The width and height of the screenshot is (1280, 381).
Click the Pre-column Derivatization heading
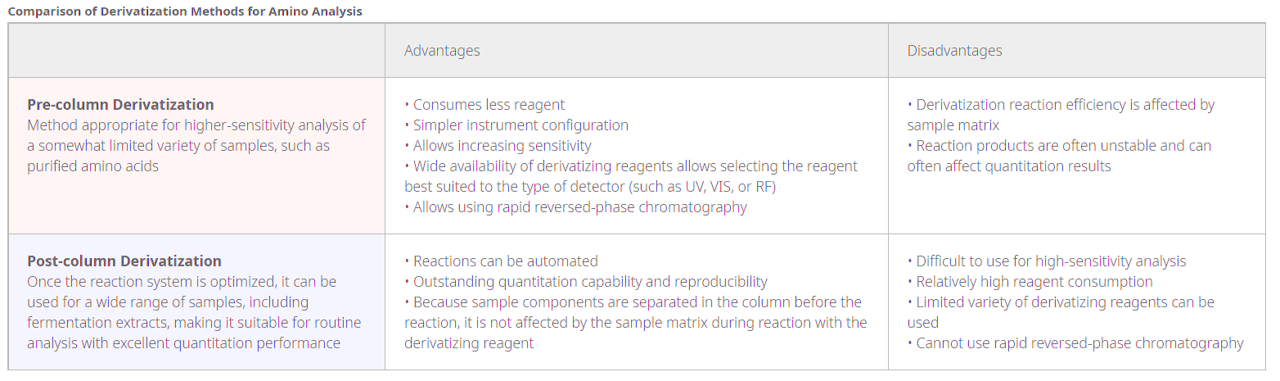click(120, 104)
